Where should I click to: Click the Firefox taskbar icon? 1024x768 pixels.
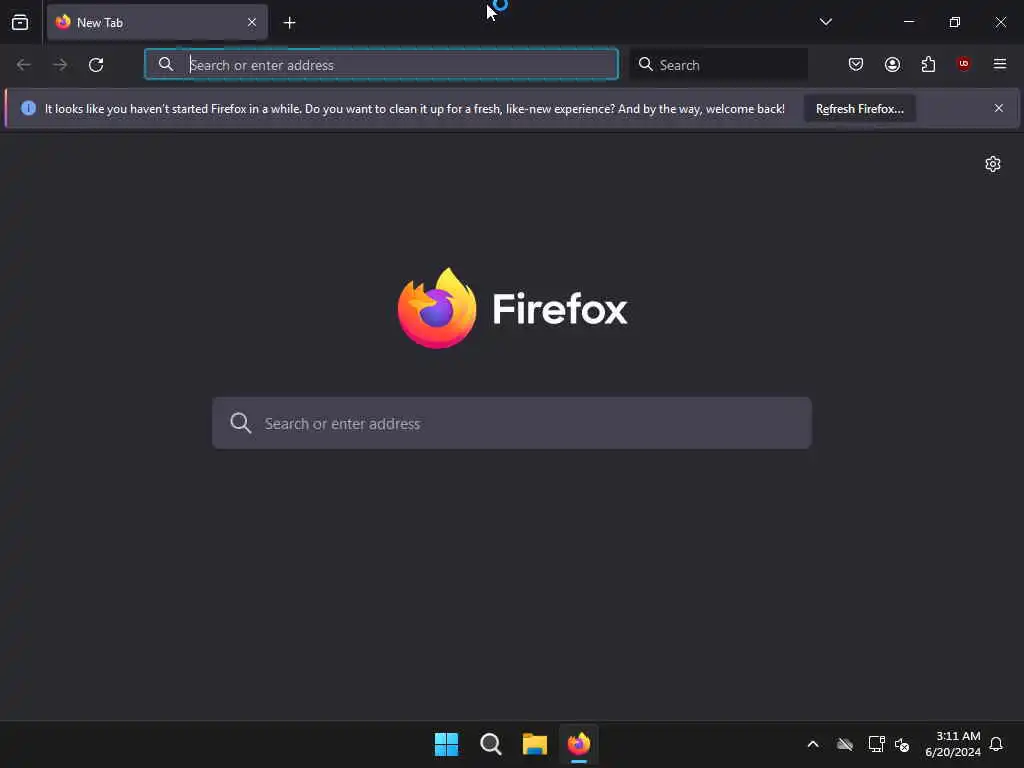click(579, 744)
